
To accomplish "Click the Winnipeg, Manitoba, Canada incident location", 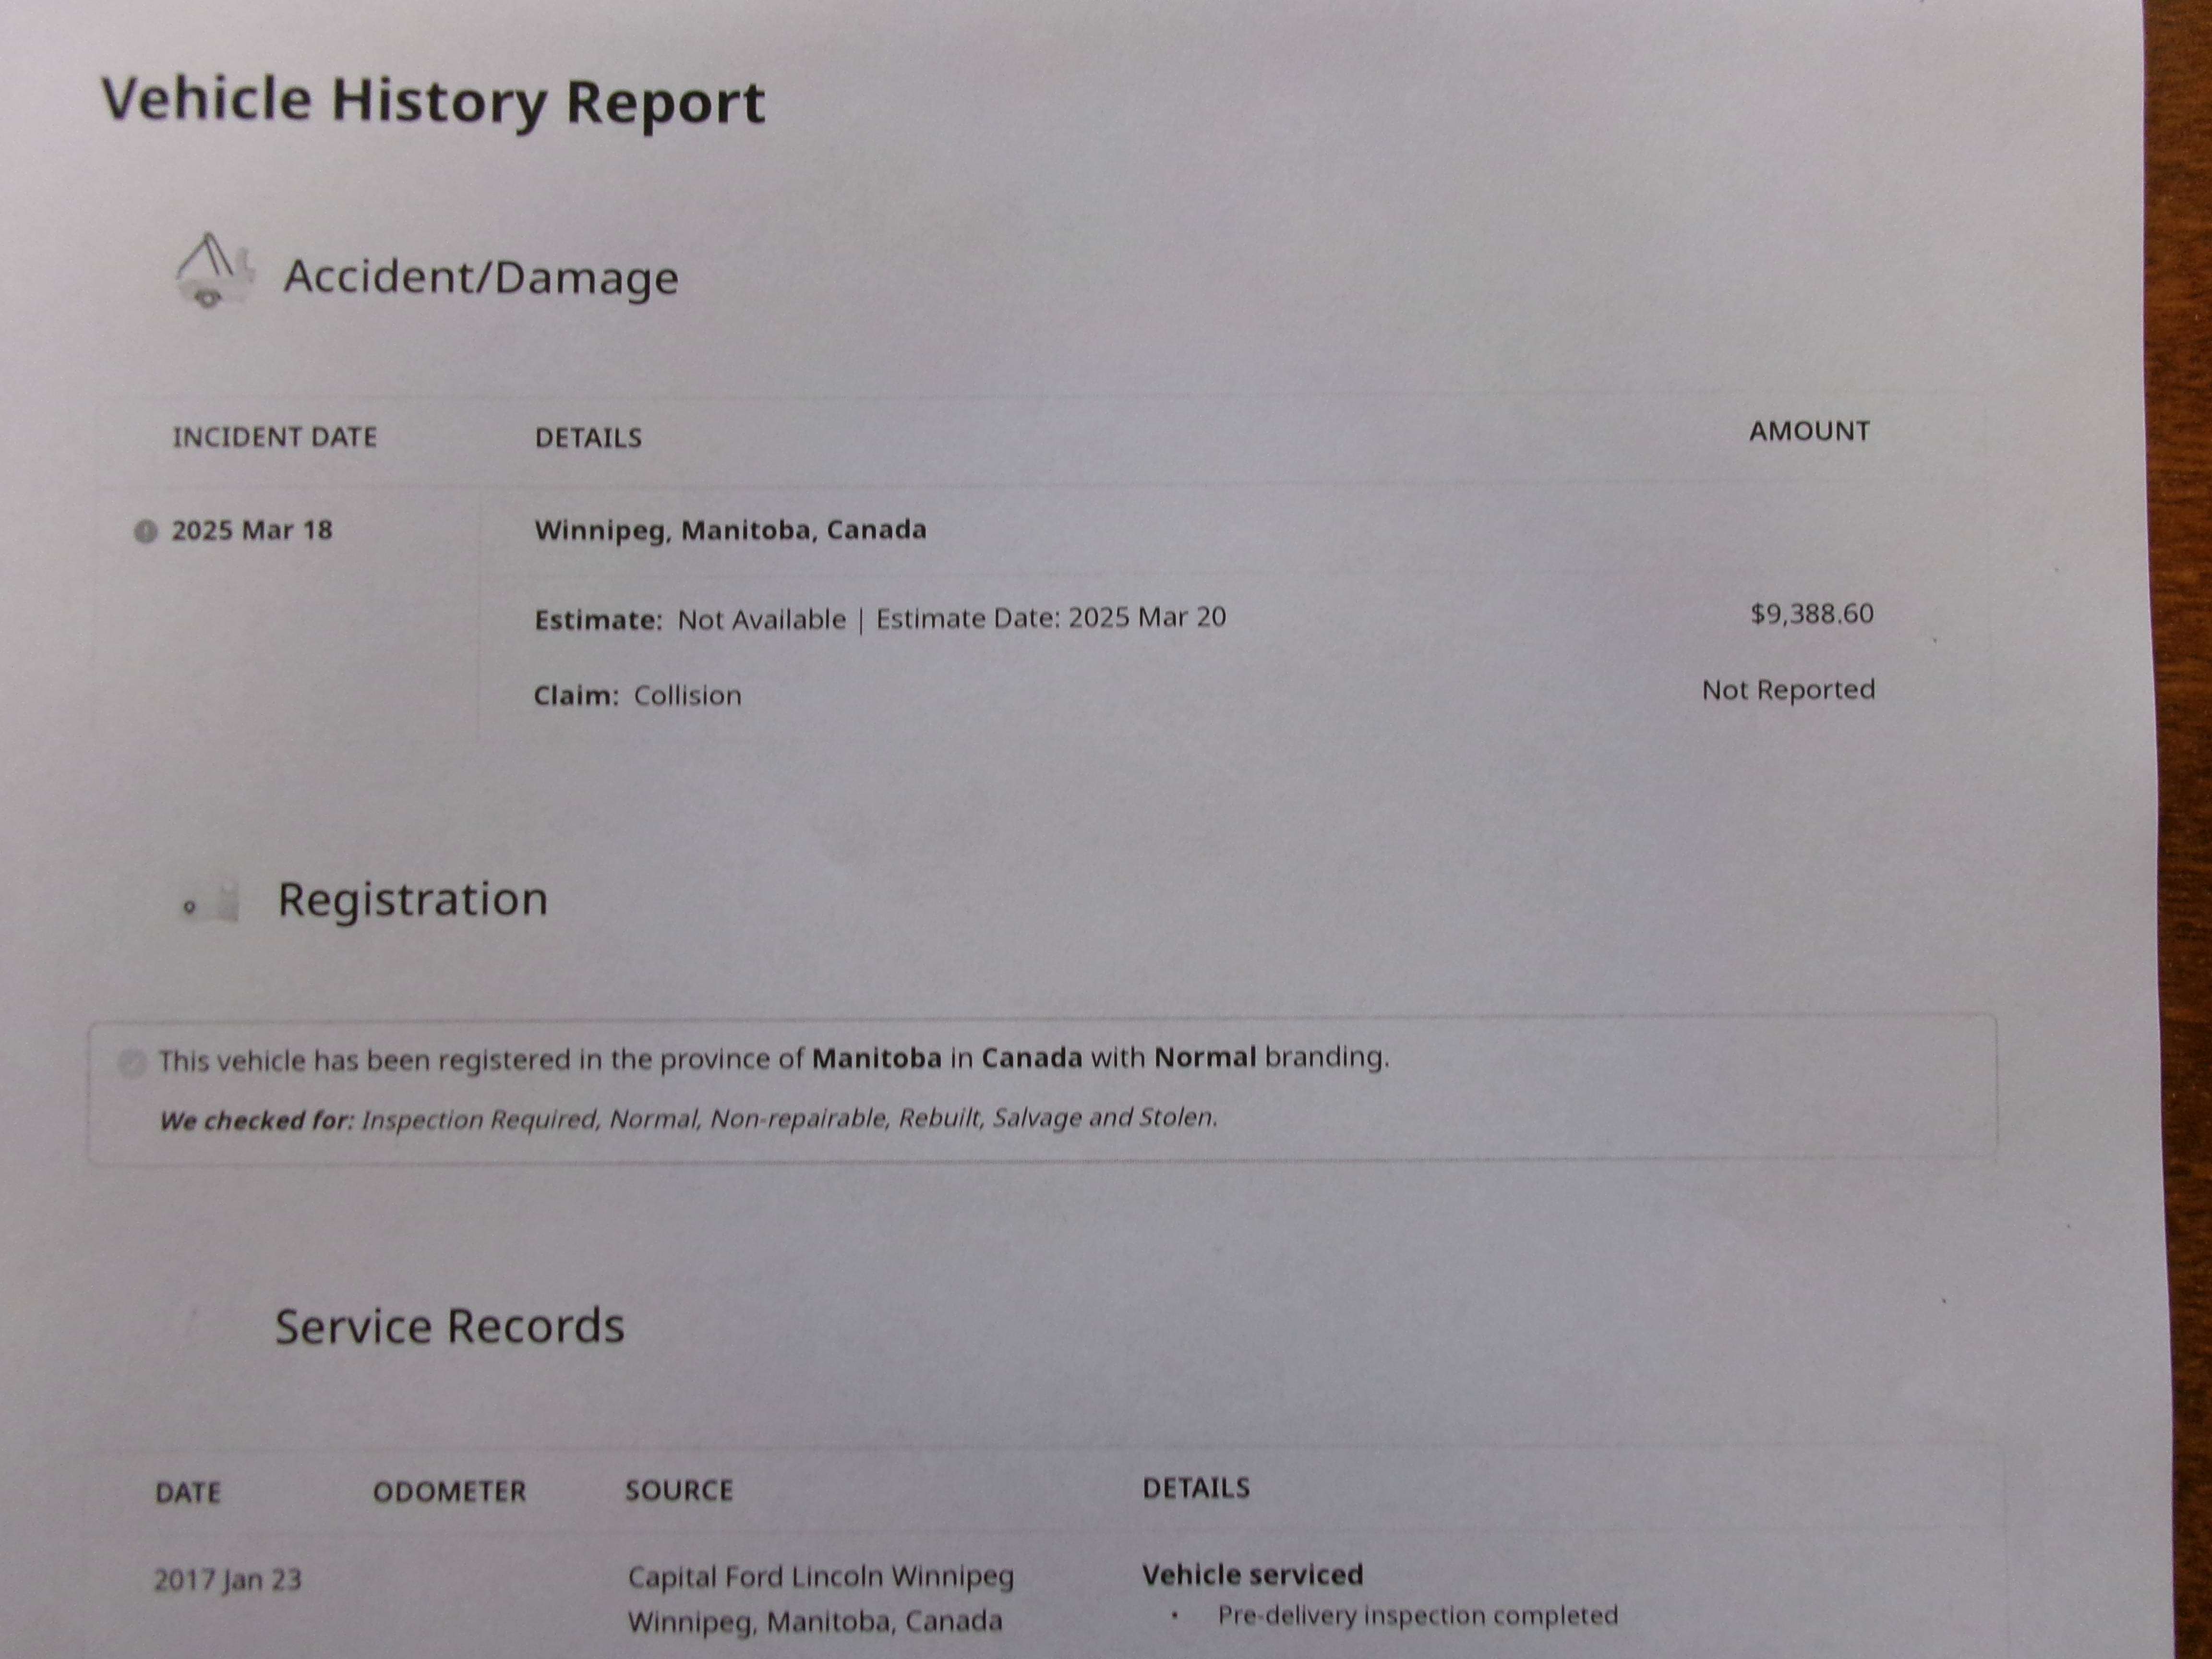I will [x=730, y=530].
